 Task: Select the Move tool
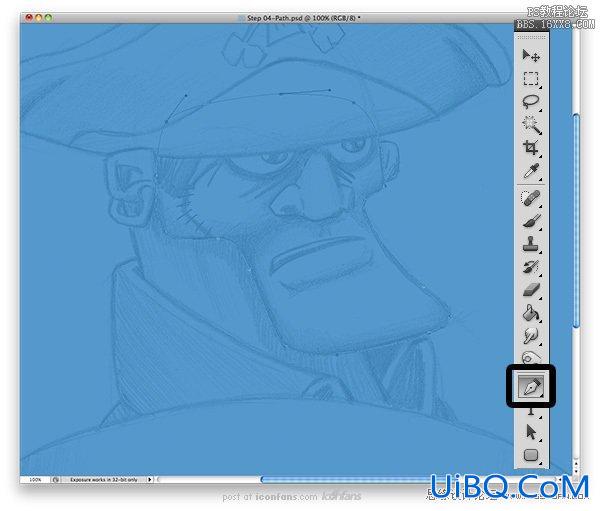click(x=531, y=56)
